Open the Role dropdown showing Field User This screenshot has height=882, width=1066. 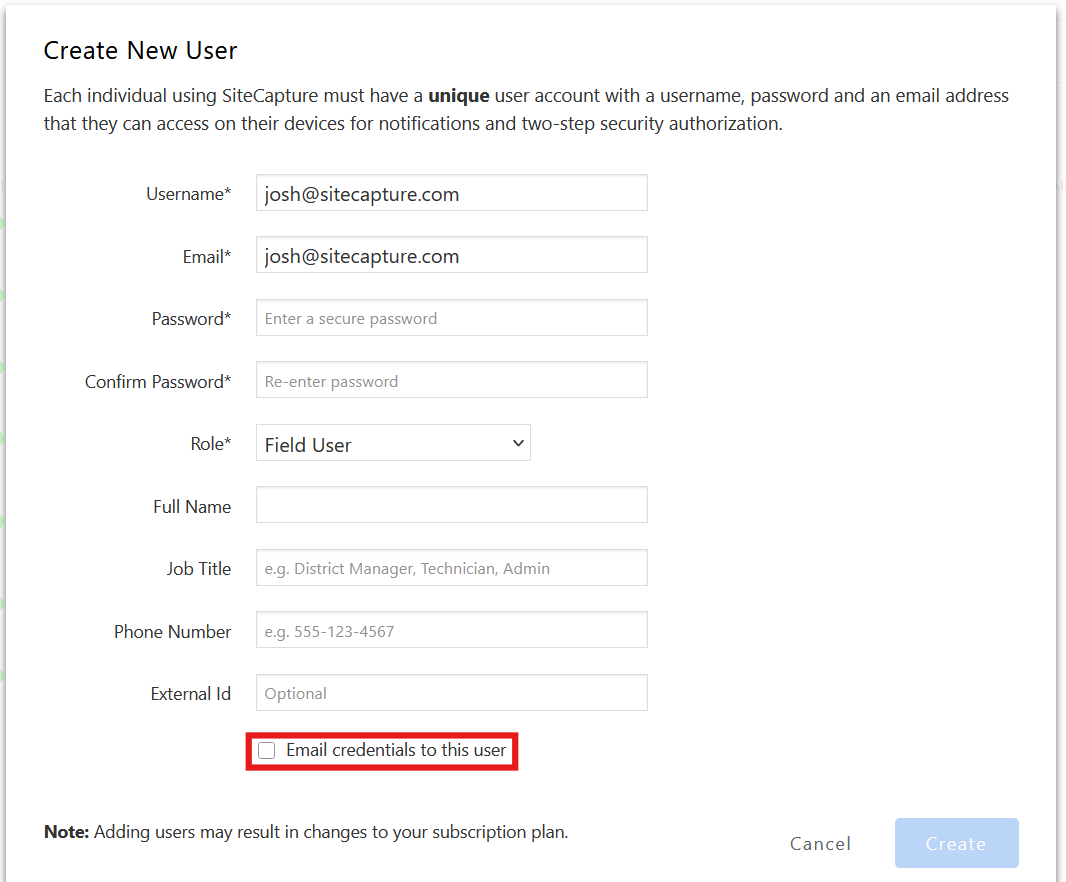click(393, 444)
